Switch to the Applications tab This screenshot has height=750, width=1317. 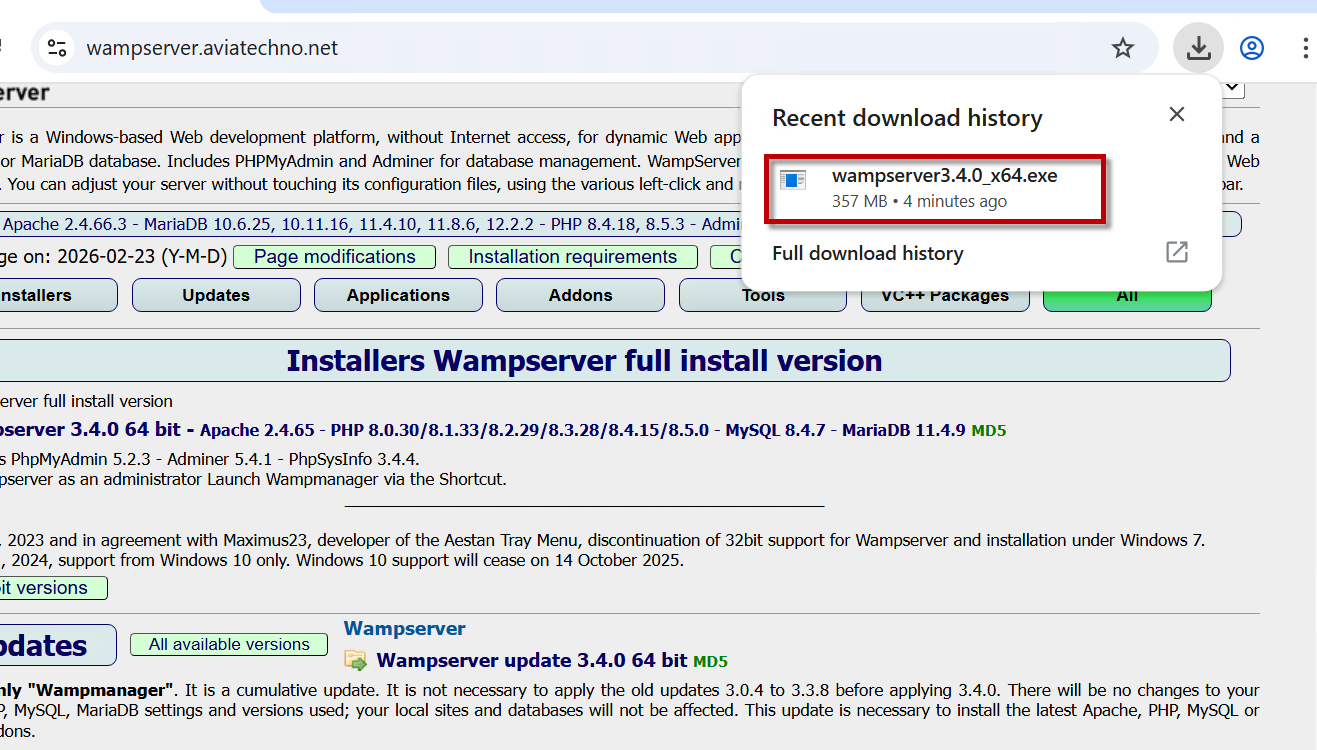398,295
